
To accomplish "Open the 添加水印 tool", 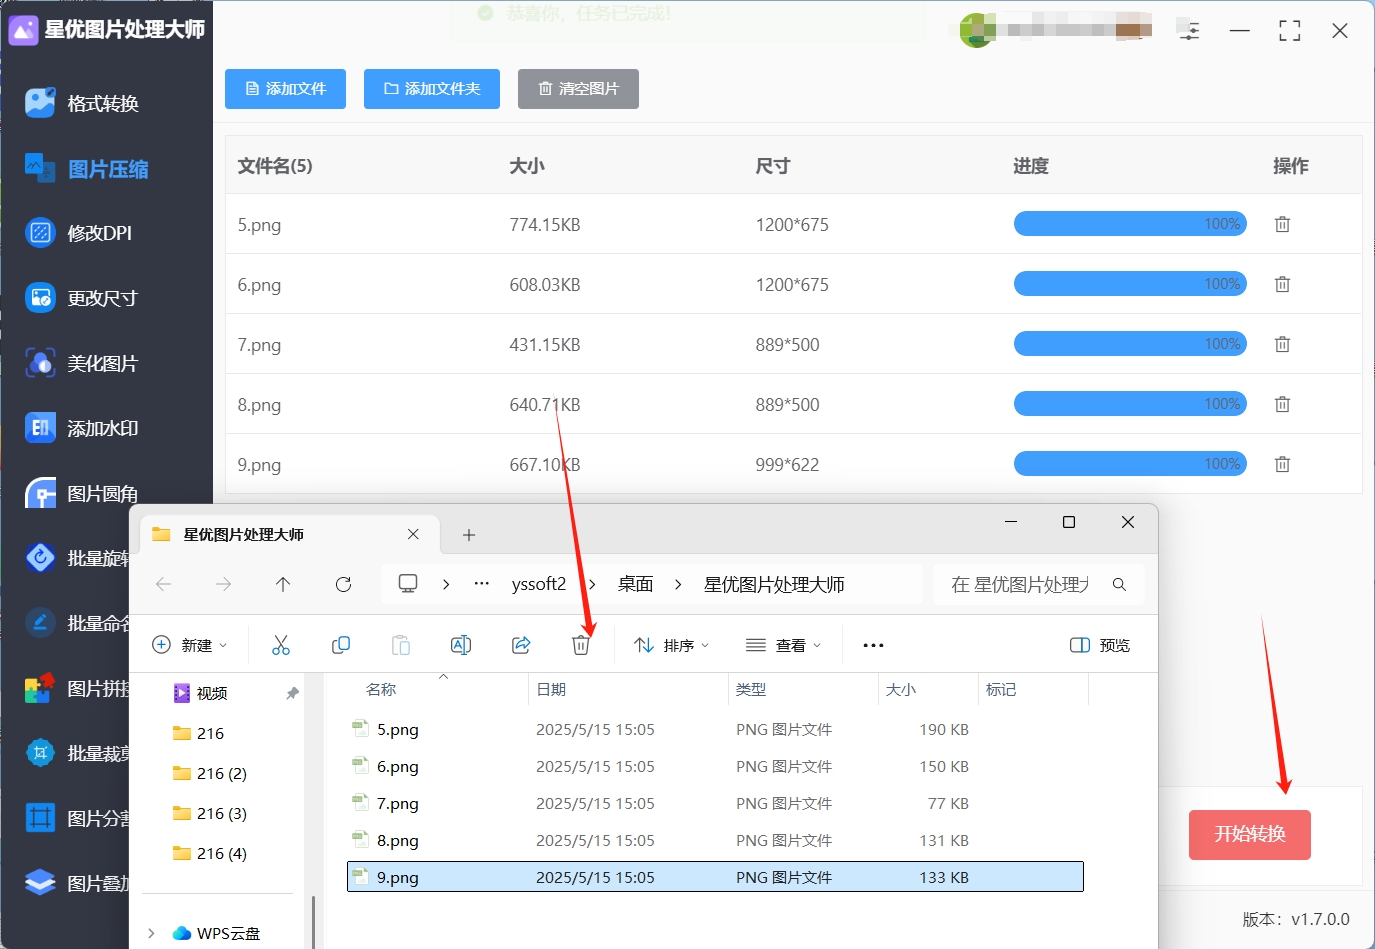I will [82, 428].
